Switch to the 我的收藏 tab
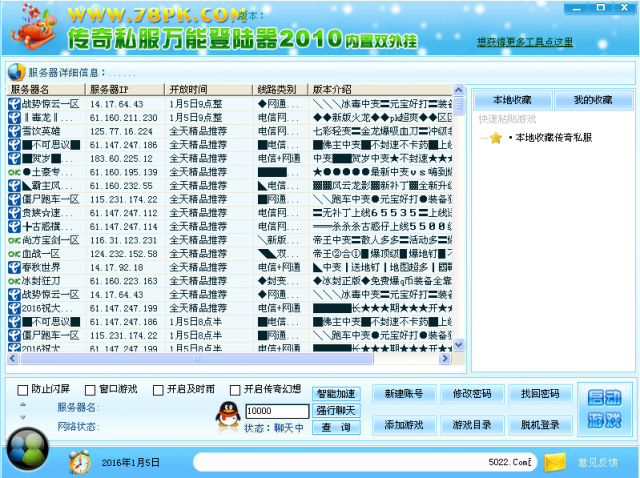 (x=593, y=100)
